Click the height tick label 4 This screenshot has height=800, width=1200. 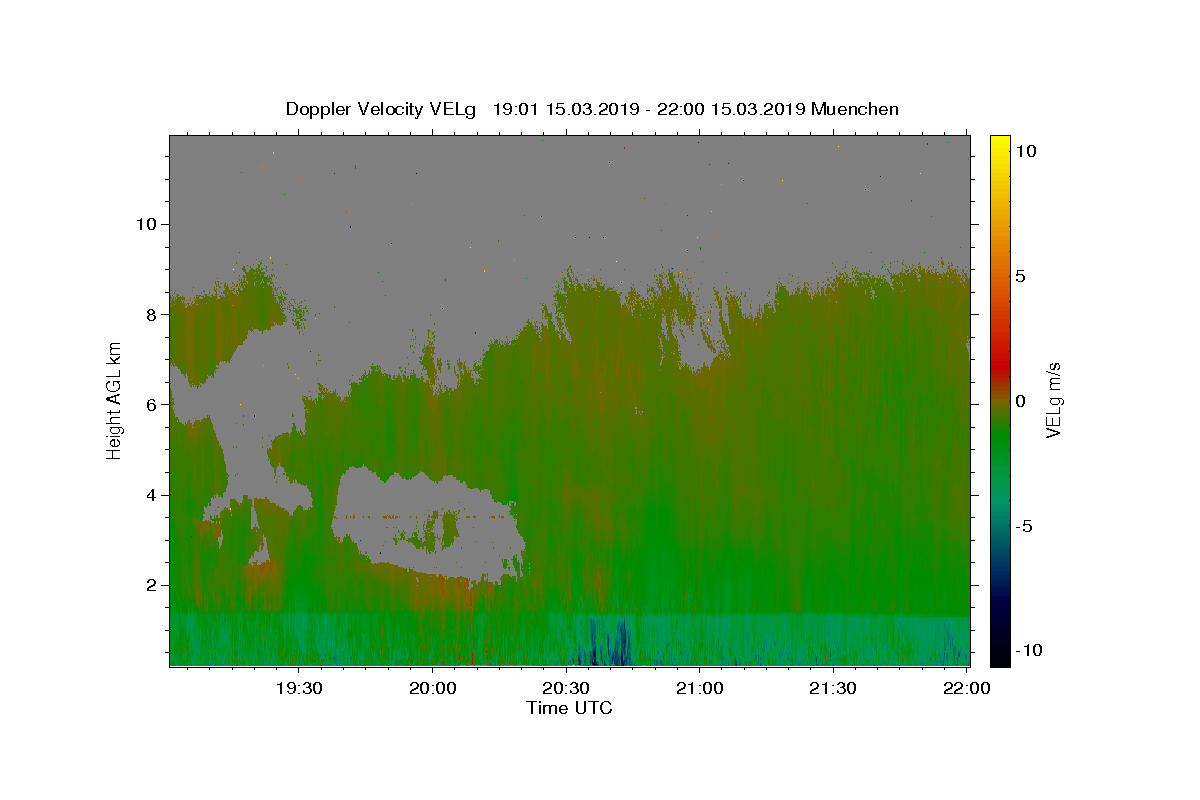point(149,495)
